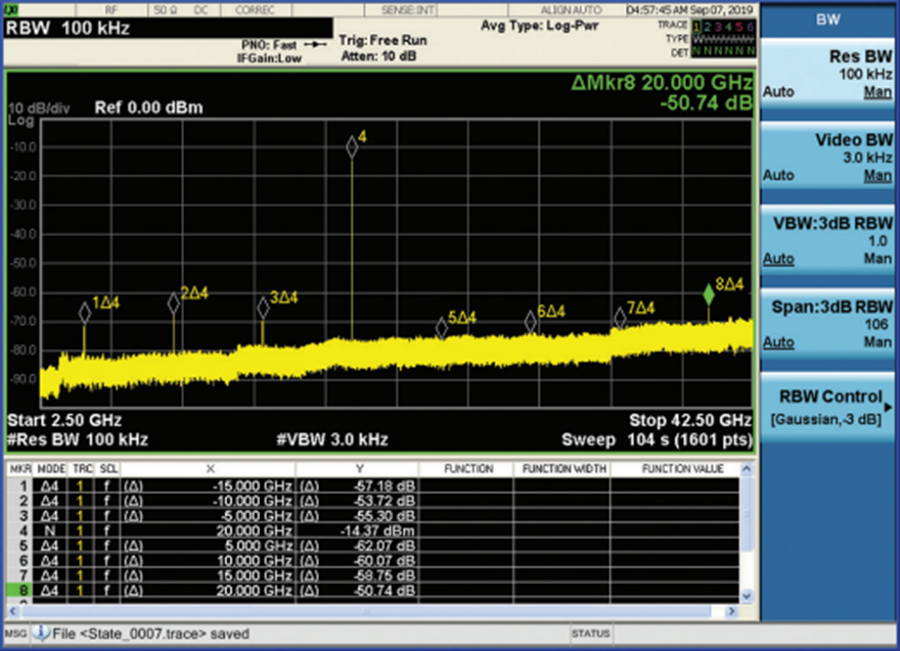900x651 pixels.
Task: Select trace number 1 in TRACE indicator
Action: (698, 25)
